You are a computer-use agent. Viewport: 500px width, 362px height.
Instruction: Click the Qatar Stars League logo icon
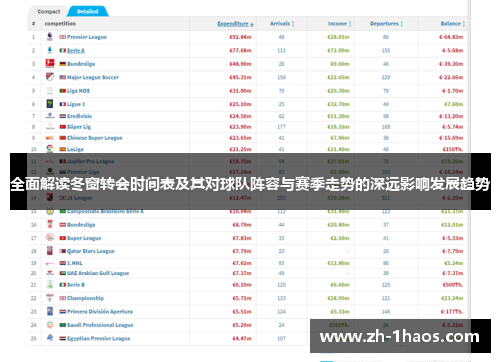point(50,251)
